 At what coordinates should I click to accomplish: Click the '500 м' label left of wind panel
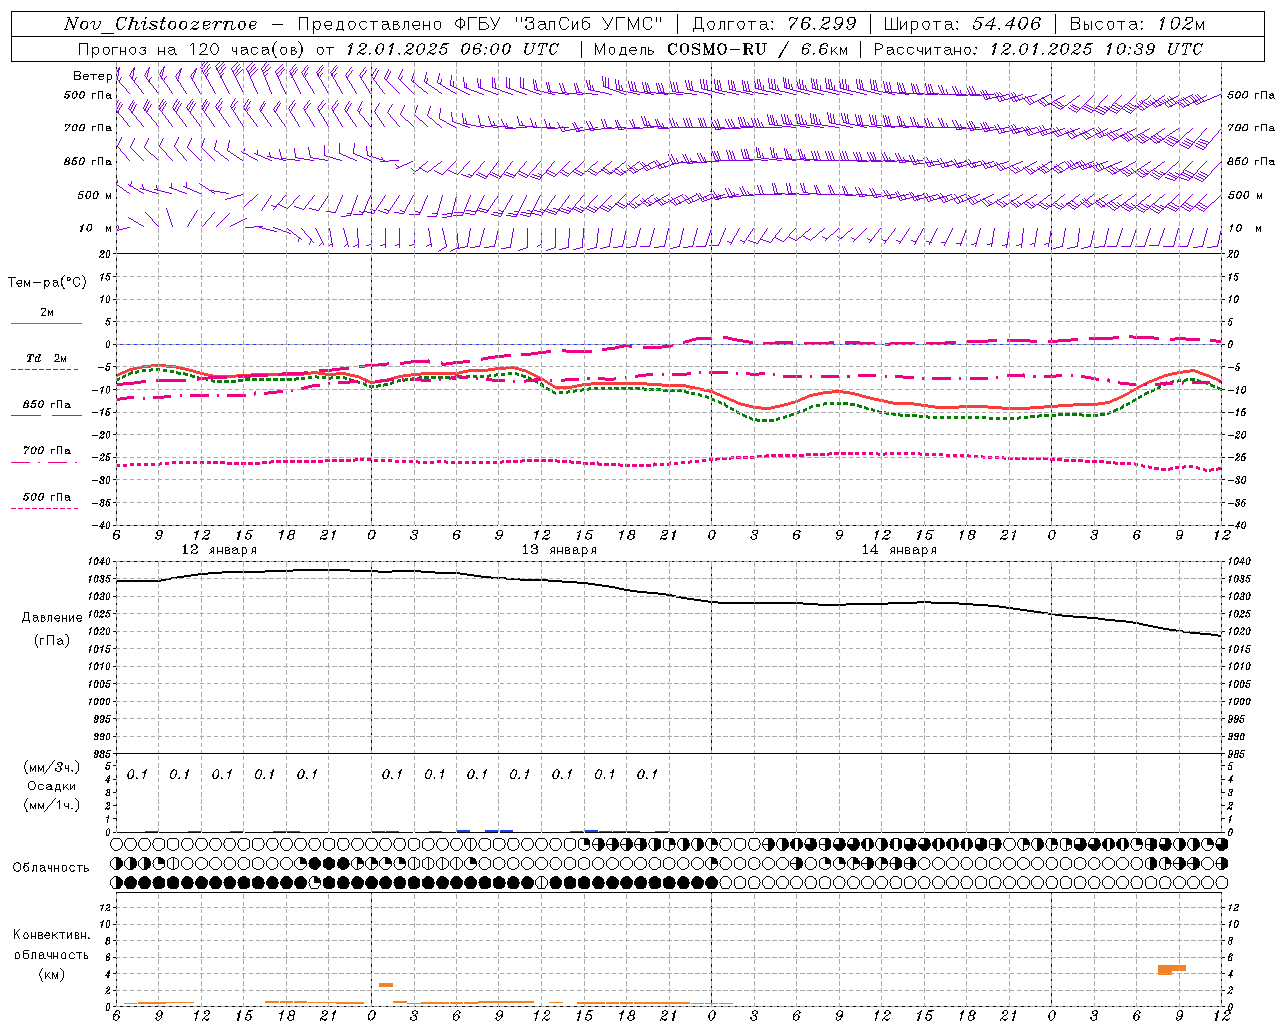click(95, 195)
